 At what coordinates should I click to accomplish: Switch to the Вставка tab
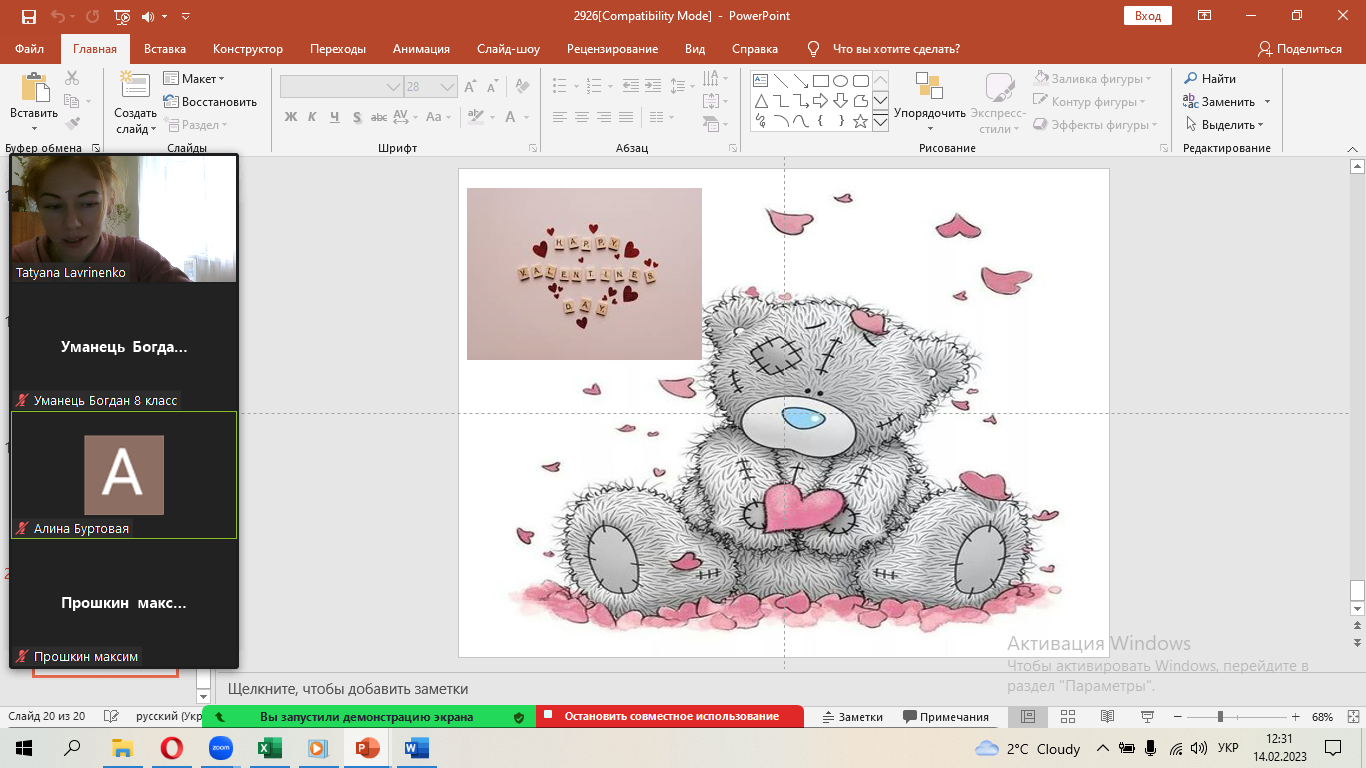(165, 49)
